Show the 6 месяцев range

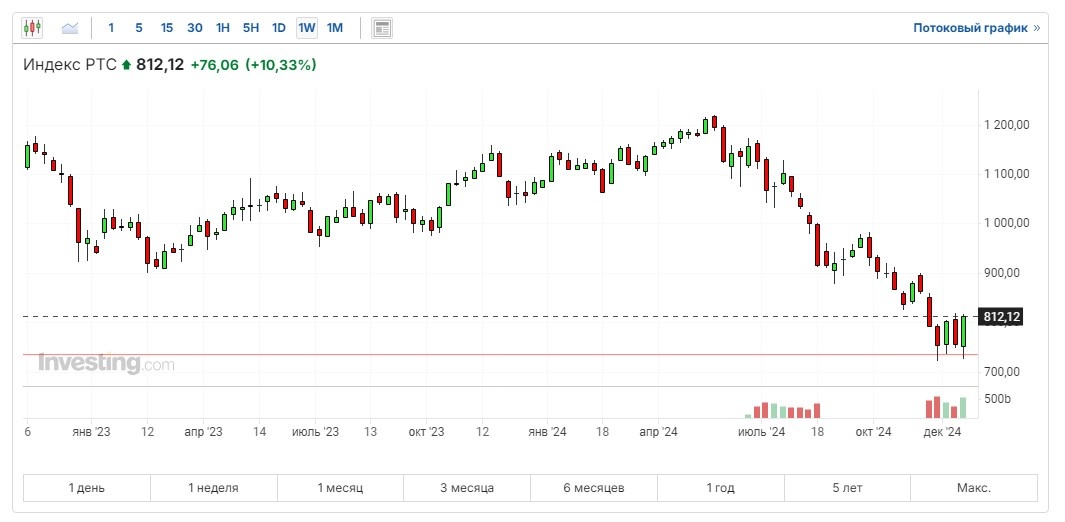click(594, 488)
